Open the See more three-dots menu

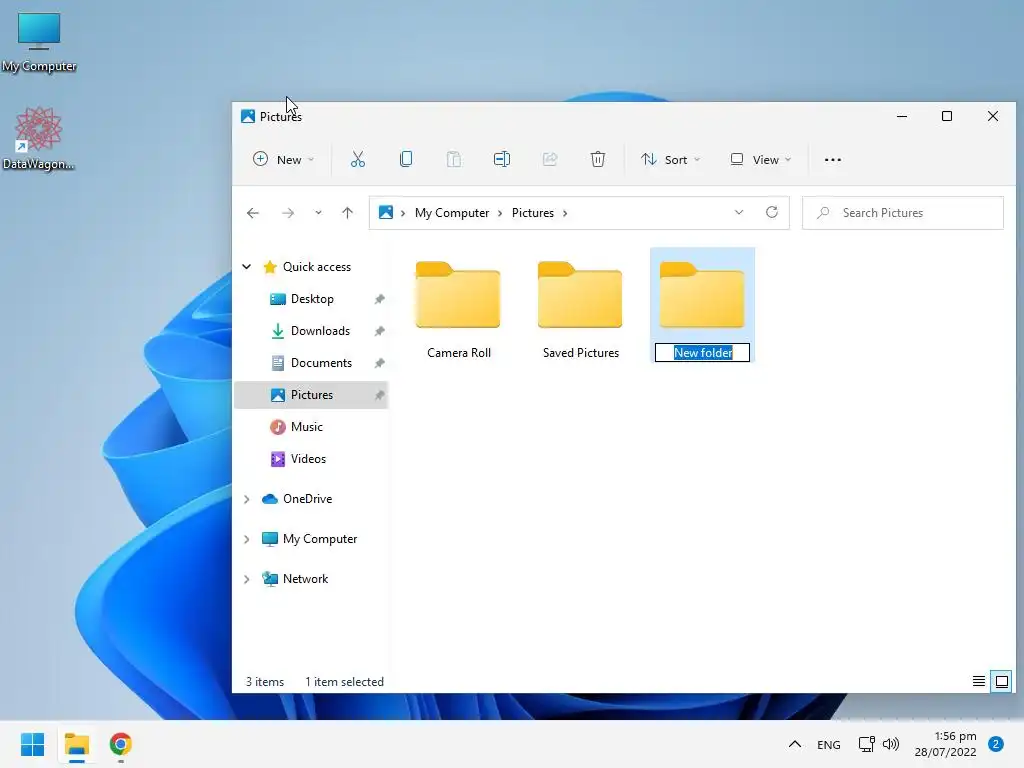tap(833, 159)
